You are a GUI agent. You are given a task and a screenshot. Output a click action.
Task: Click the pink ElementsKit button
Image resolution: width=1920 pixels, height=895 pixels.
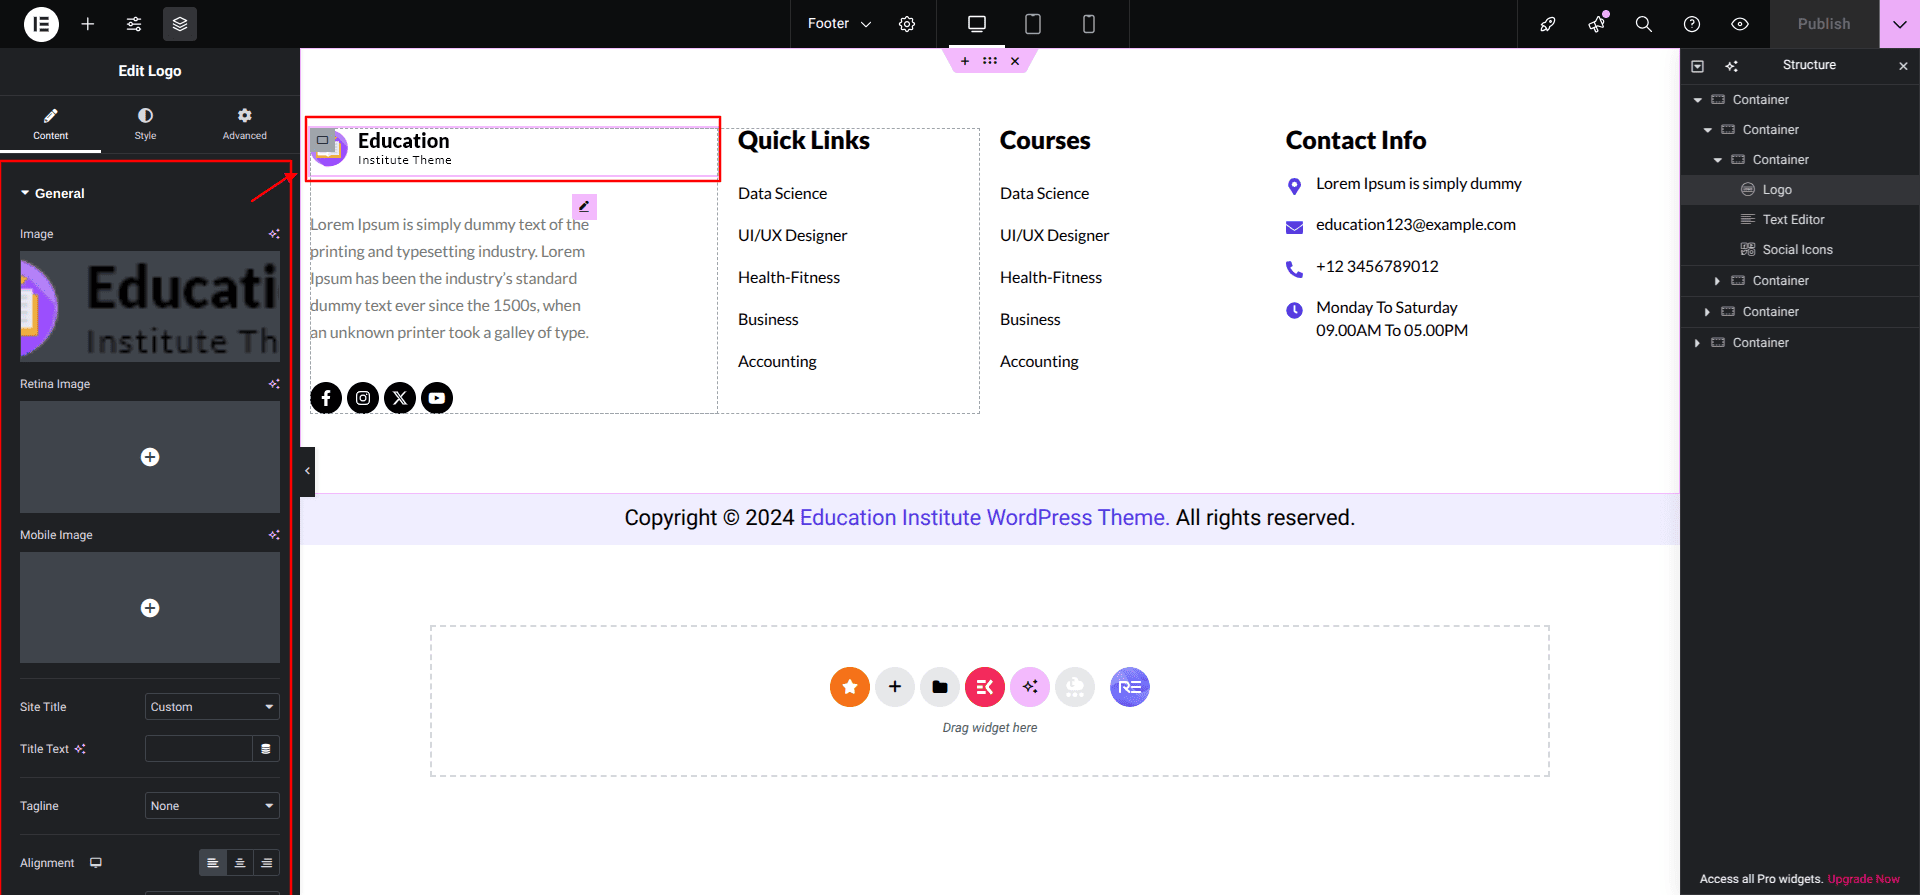[x=985, y=687]
